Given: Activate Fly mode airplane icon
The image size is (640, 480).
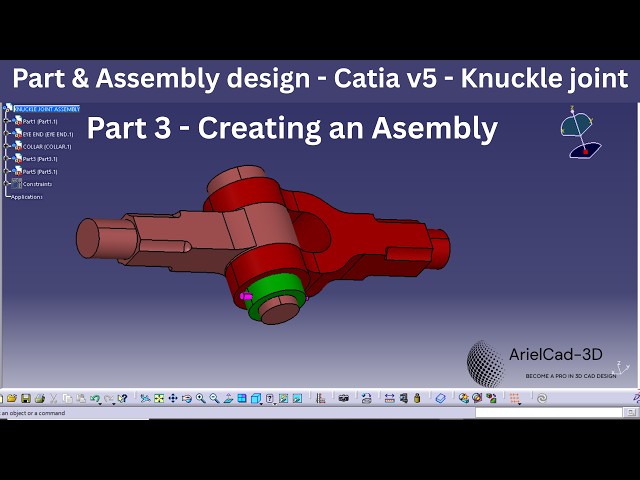Looking at the screenshot, I should pos(145,398).
